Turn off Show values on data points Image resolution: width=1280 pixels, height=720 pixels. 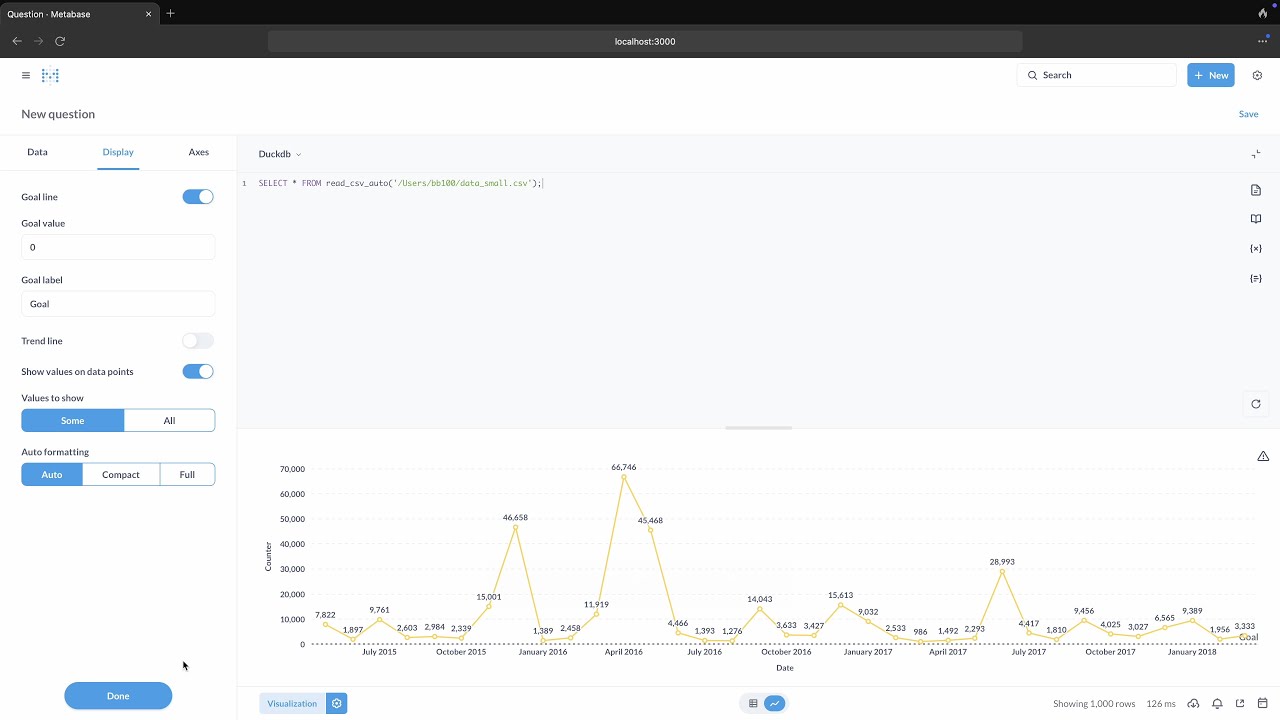click(198, 372)
